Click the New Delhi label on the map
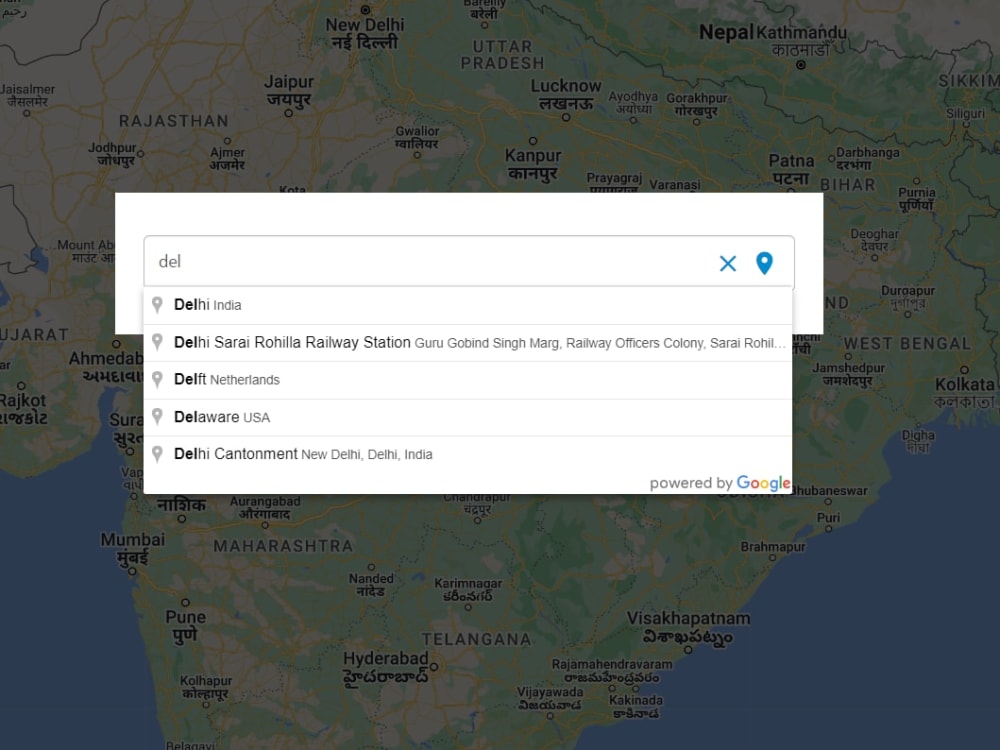 (365, 33)
